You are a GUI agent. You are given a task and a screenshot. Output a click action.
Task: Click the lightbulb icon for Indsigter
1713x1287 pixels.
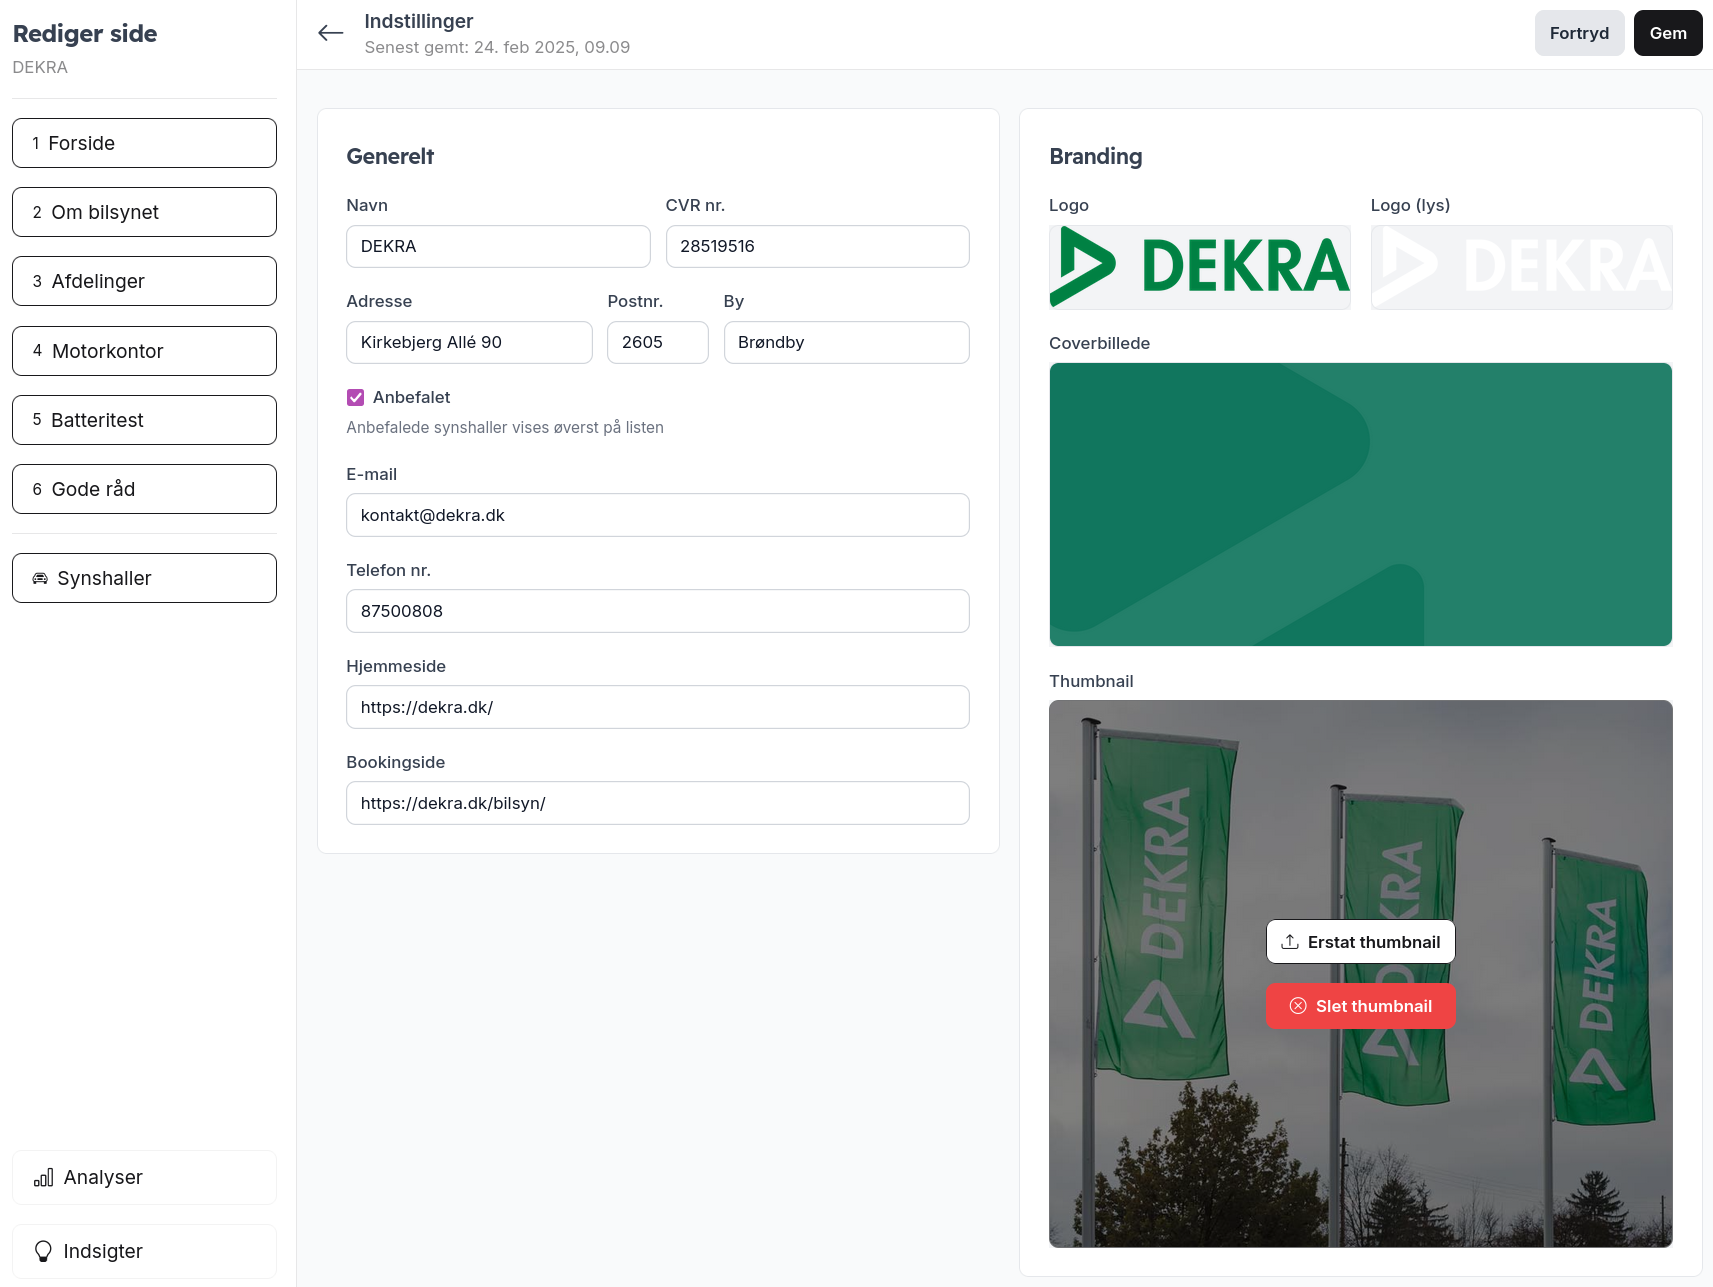pos(43,1251)
